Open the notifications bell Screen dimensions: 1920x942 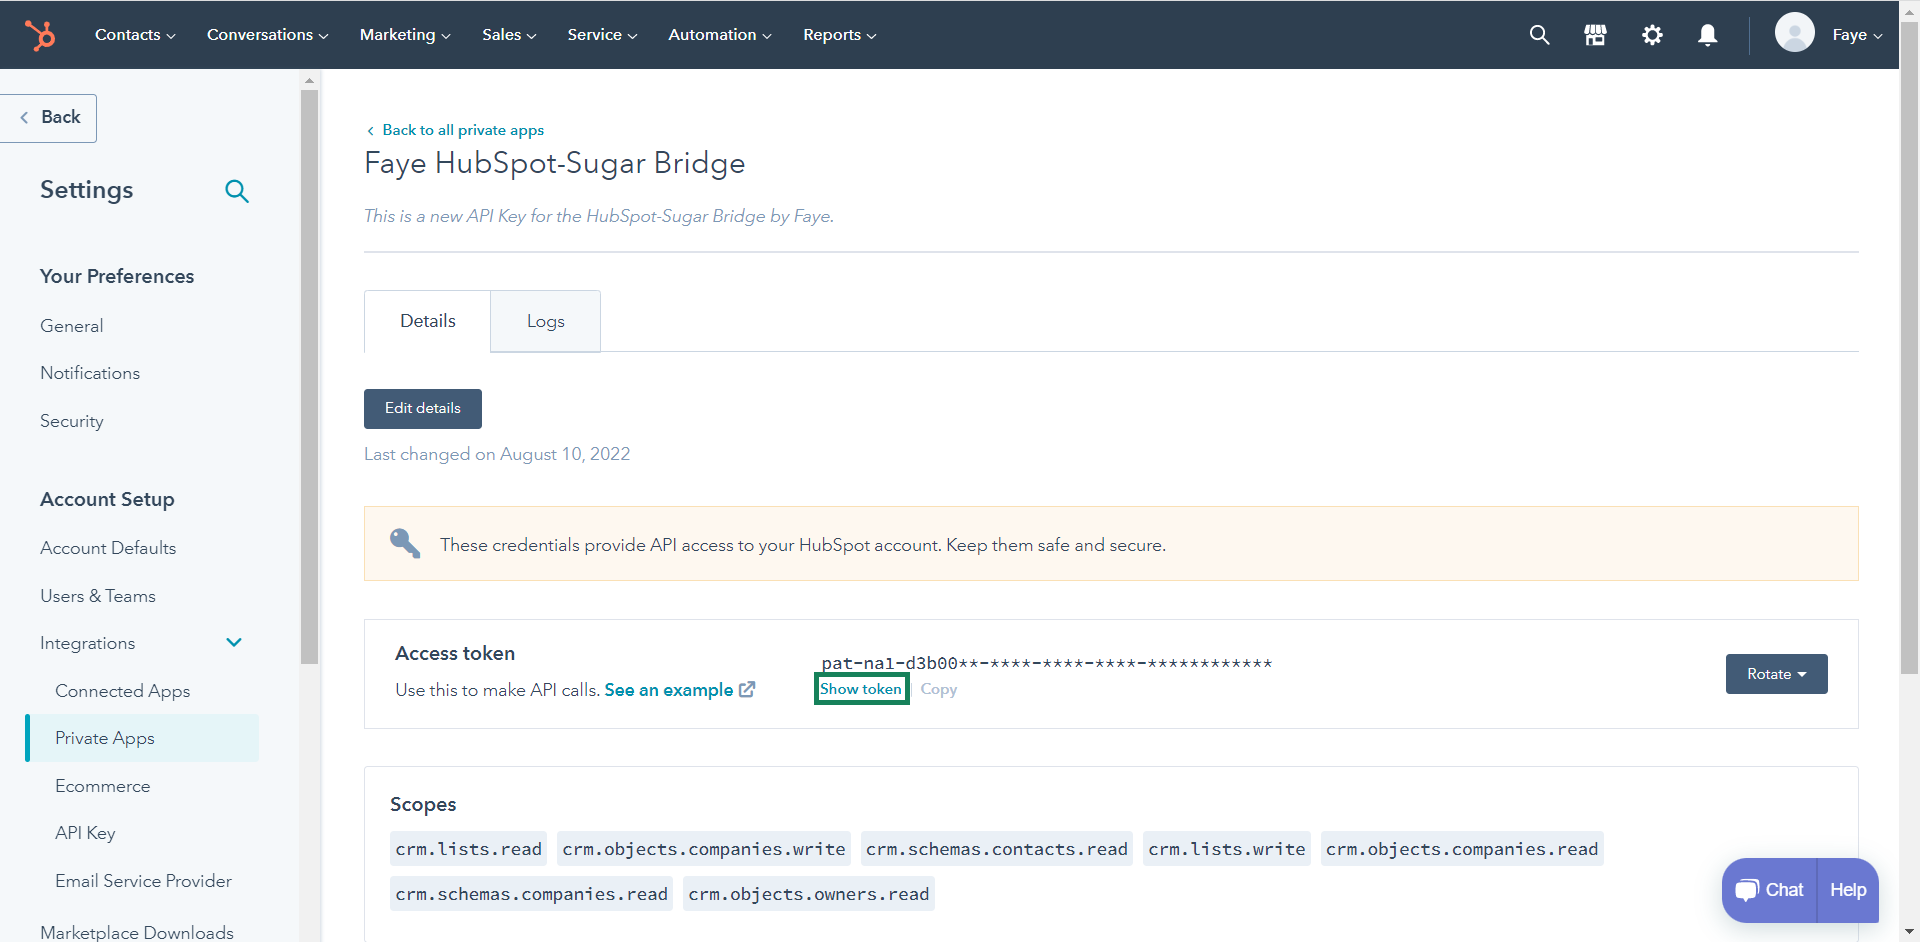1708,35
